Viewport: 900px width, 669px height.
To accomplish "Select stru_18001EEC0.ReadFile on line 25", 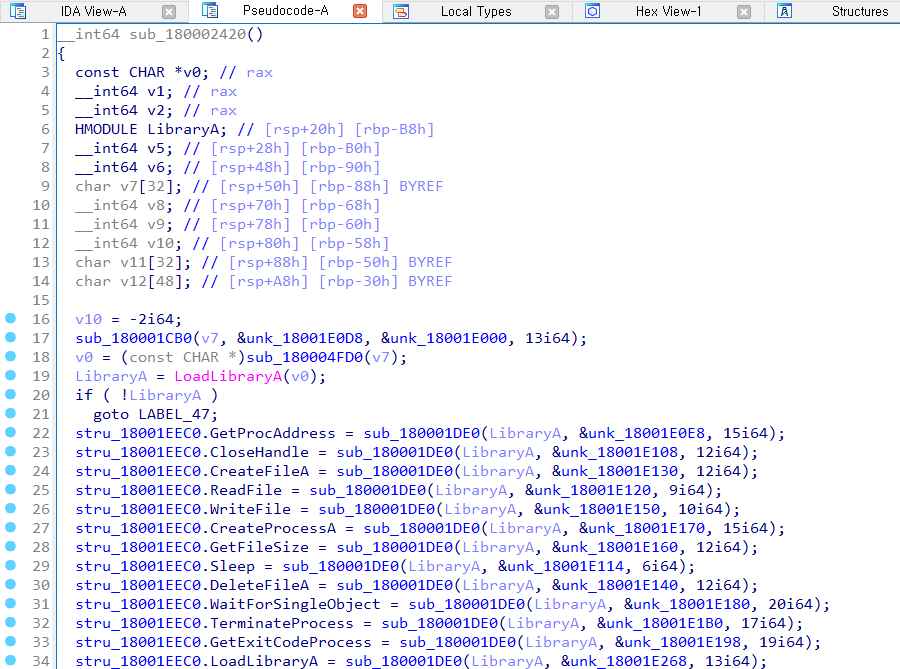I will 179,490.
